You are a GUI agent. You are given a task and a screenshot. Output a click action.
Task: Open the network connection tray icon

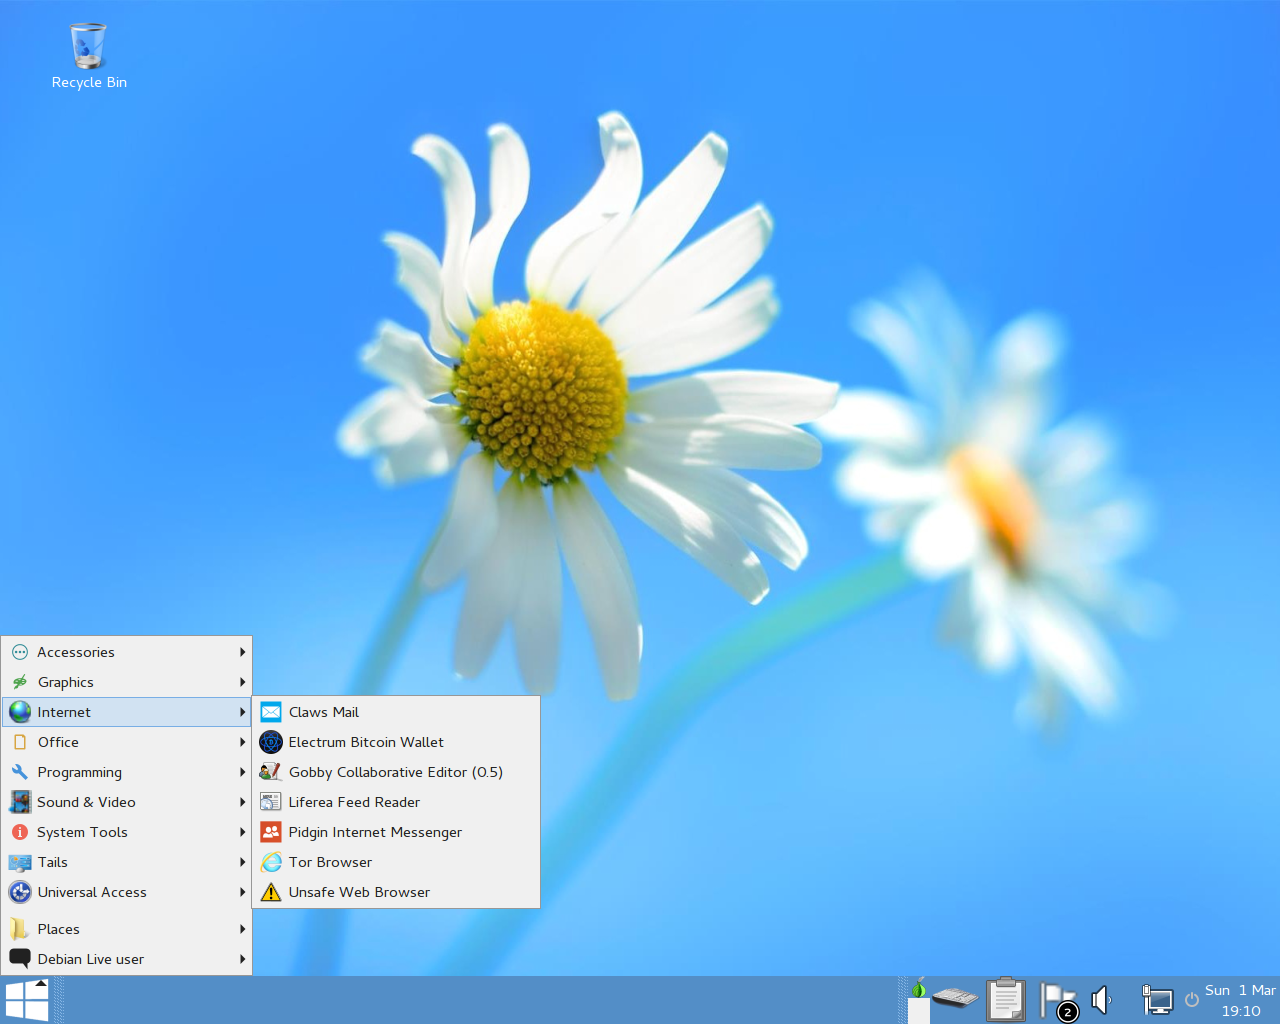(1157, 999)
